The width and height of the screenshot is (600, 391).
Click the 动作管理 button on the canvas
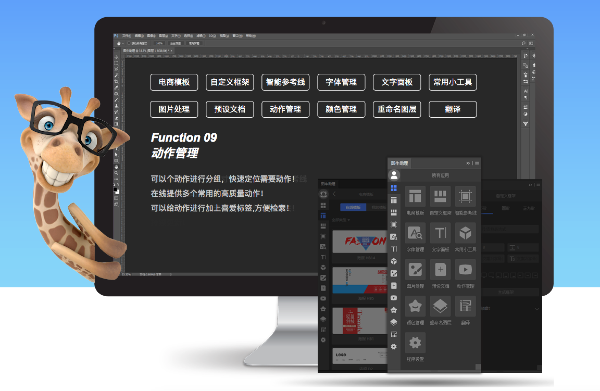coord(285,109)
